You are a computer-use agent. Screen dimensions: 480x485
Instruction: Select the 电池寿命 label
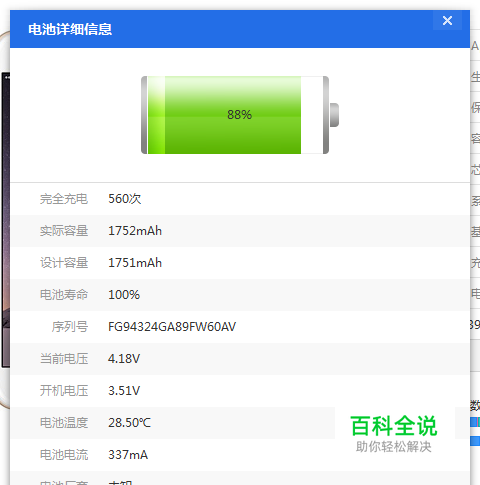[x=64, y=295]
